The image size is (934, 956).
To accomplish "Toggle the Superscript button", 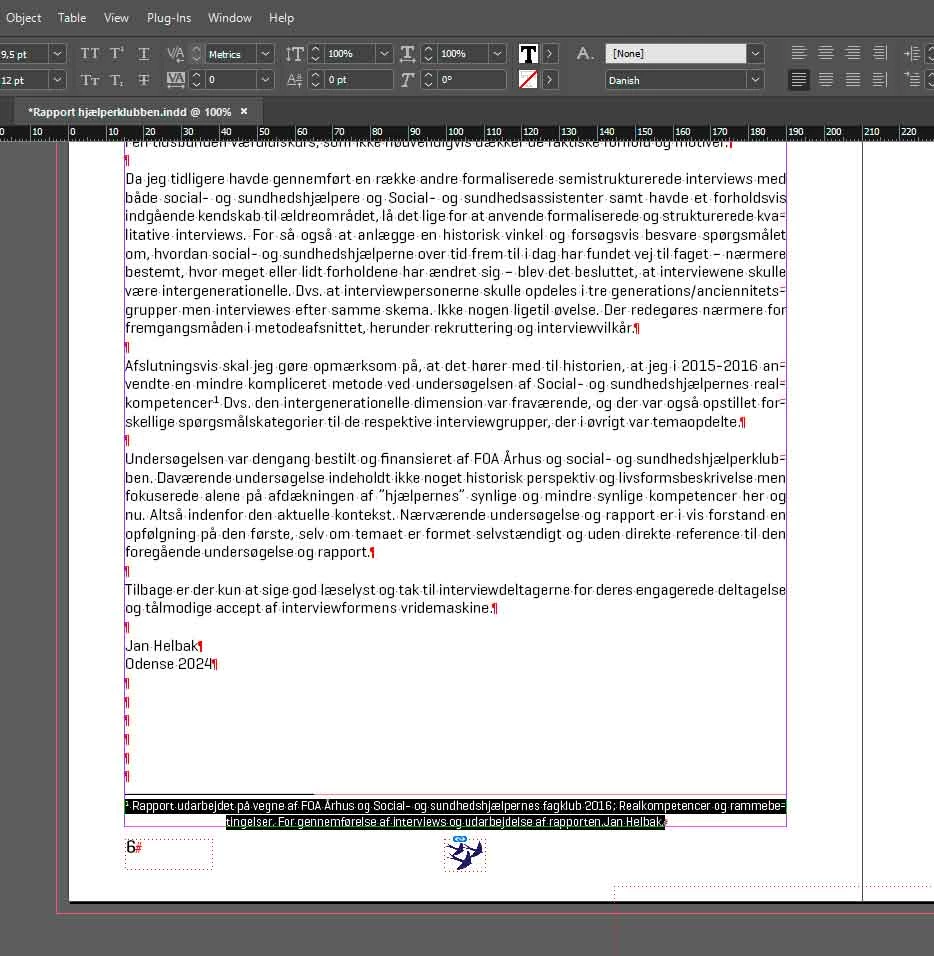I will (x=116, y=54).
